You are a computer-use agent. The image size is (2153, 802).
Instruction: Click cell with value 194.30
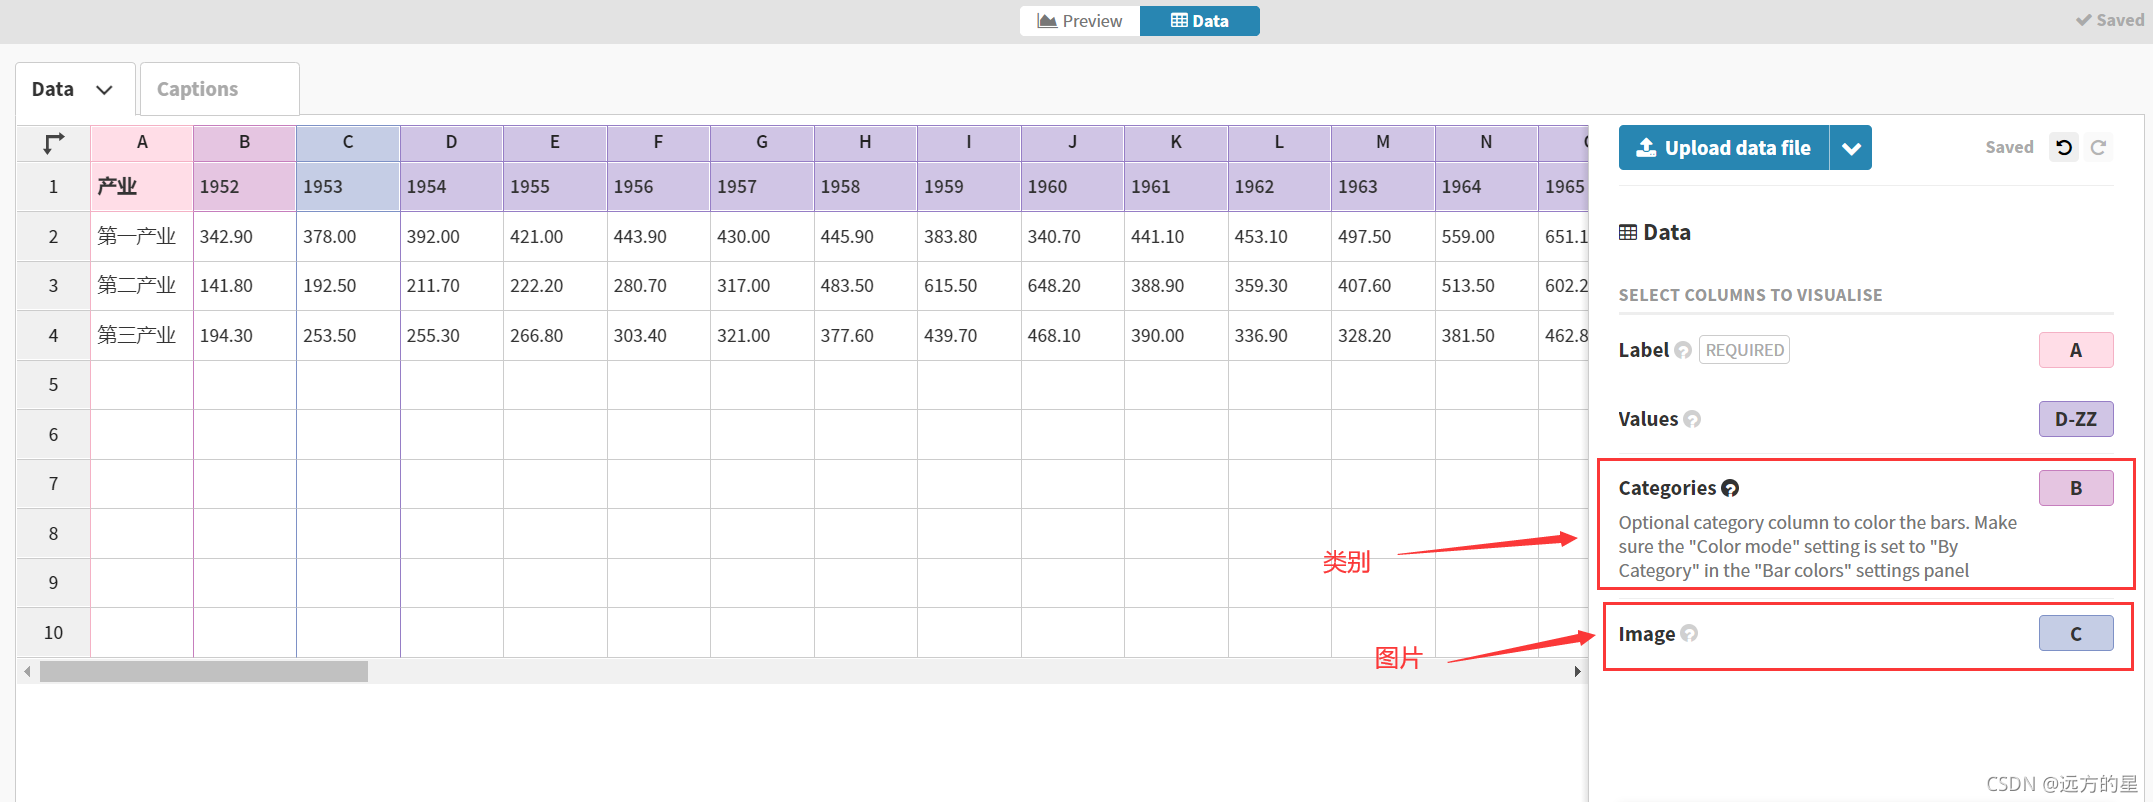(x=245, y=336)
